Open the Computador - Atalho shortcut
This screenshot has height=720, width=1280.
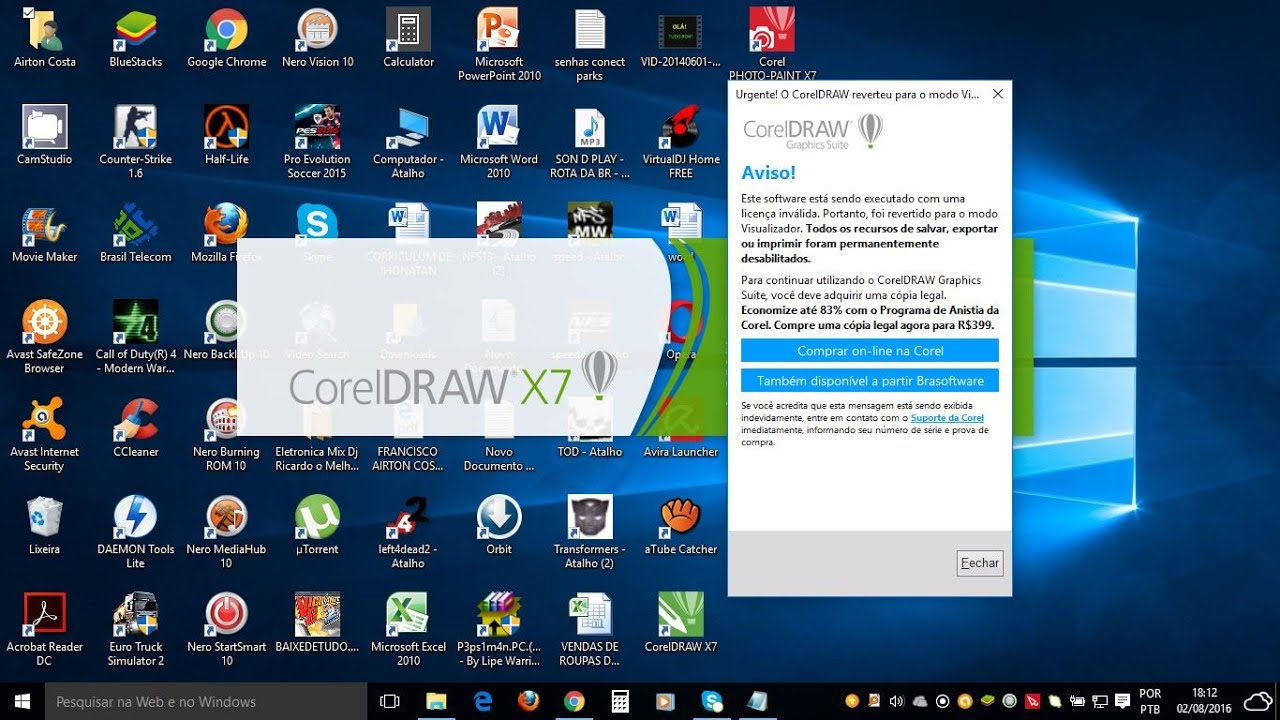point(408,142)
